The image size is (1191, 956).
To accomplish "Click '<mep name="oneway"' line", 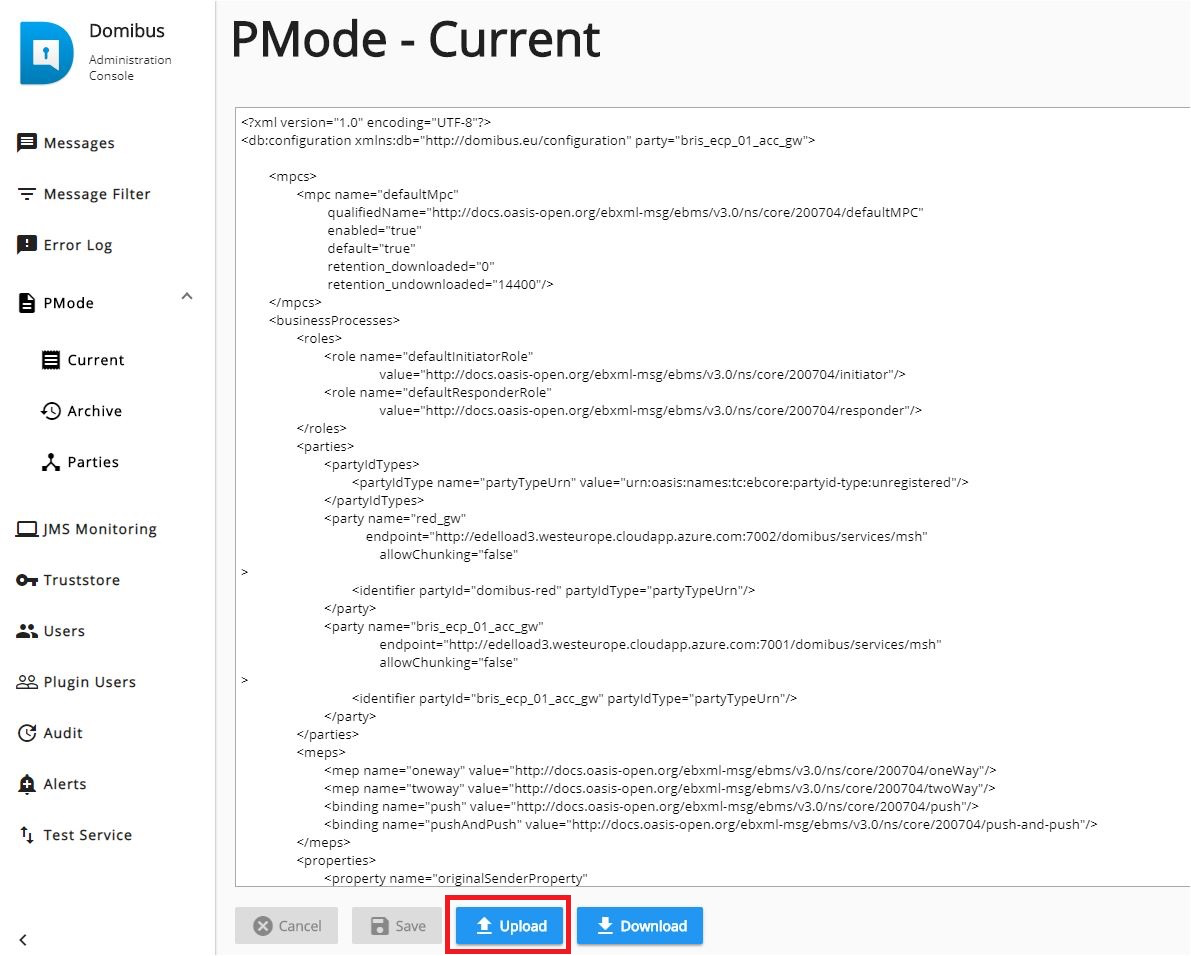I will click(660, 771).
